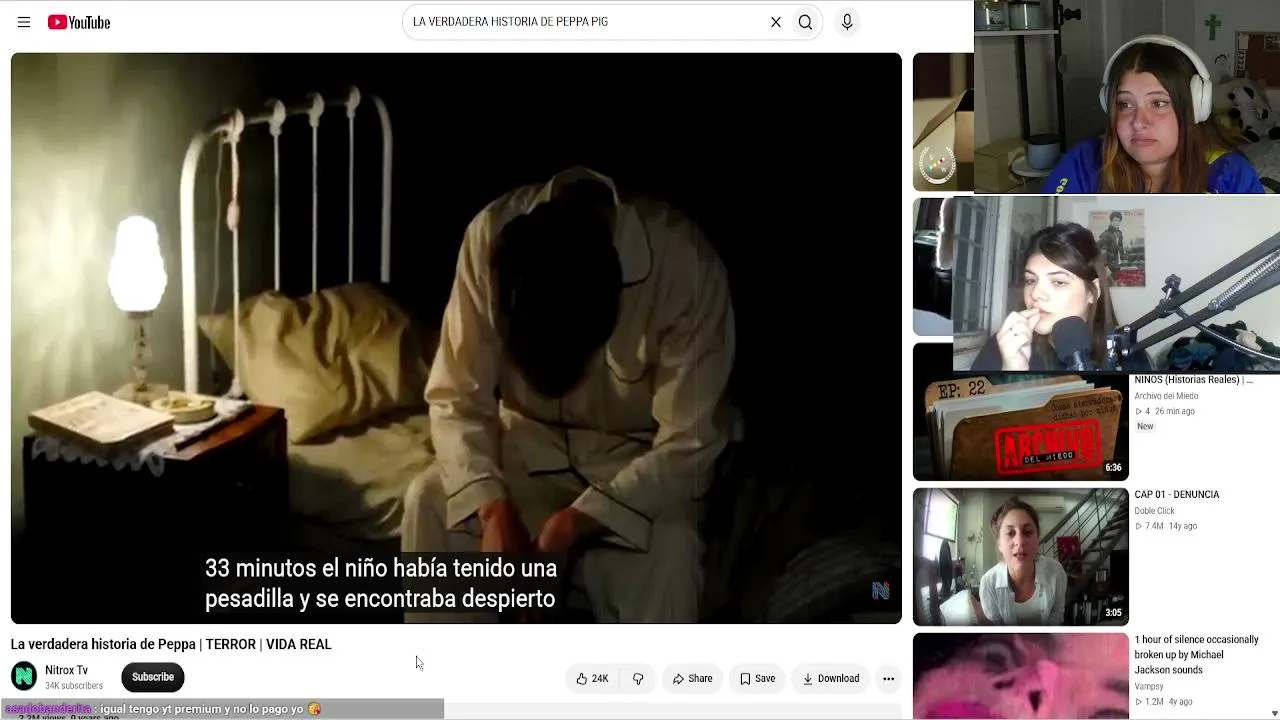1280x720 pixels.
Task: Visit the Doble Click channel
Action: coord(1154,511)
